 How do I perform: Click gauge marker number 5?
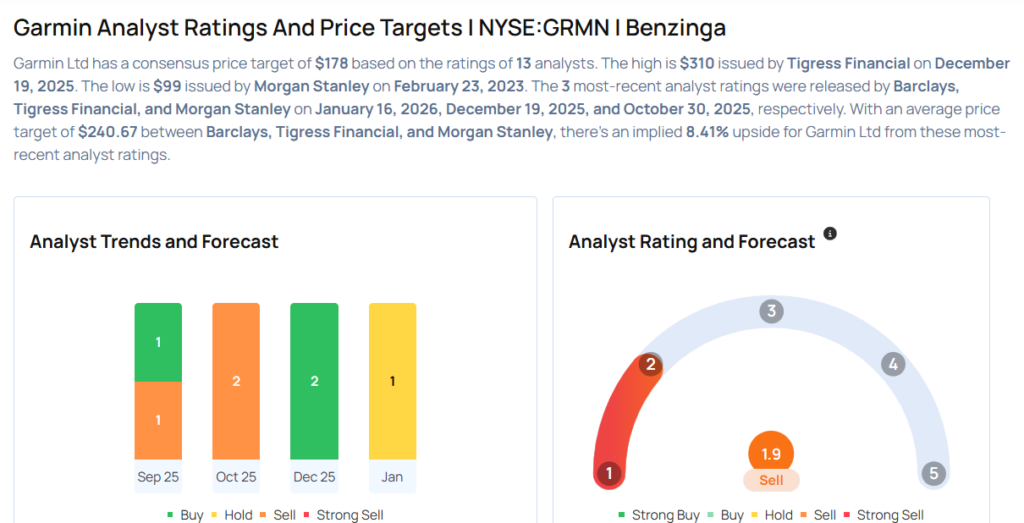934,473
